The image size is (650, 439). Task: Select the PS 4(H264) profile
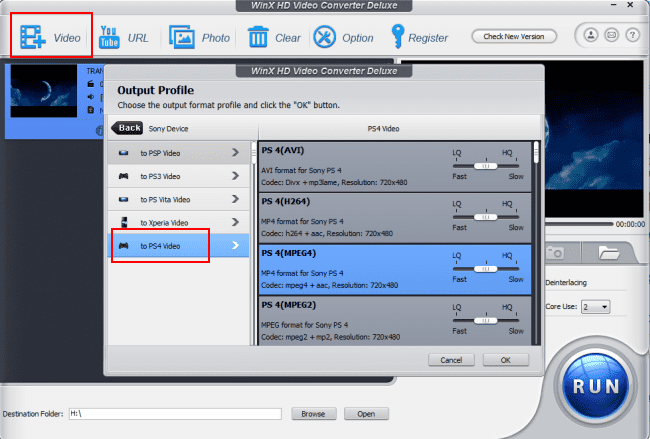tap(395, 218)
